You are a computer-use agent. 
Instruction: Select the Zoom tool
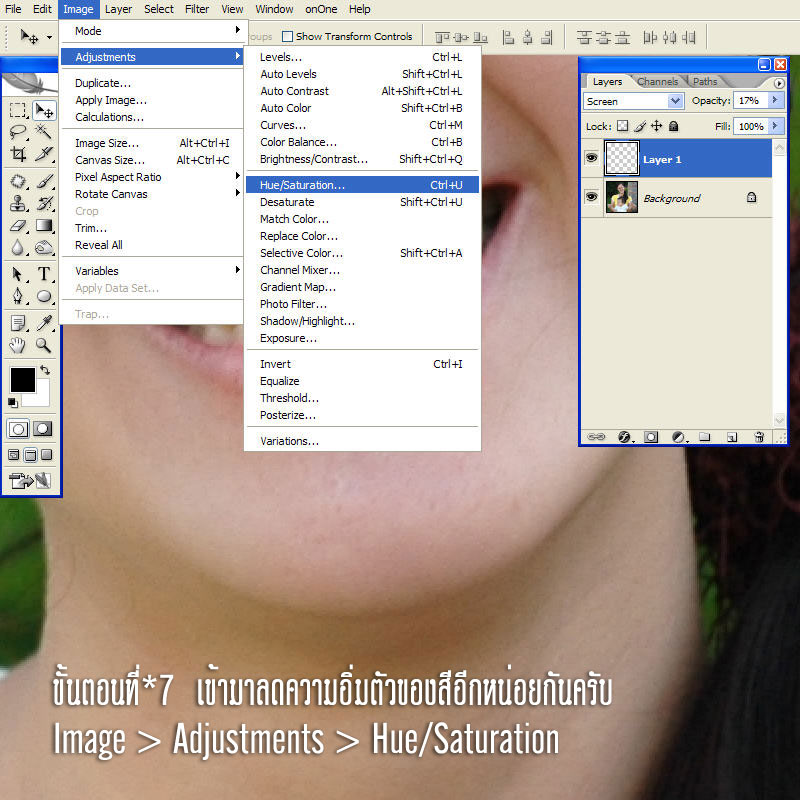44,345
